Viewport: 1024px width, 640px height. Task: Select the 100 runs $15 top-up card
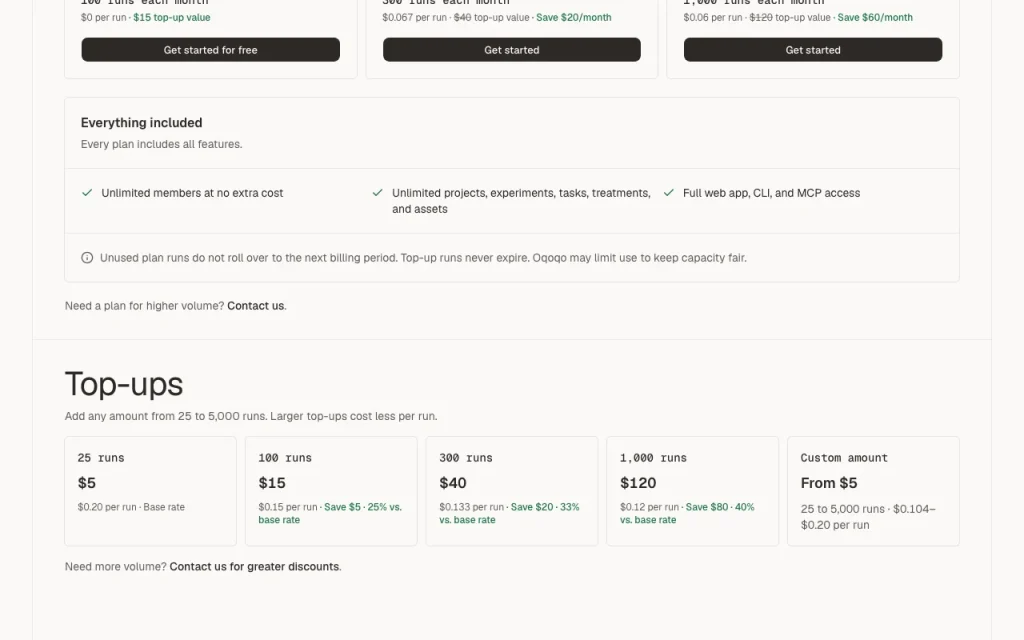331,491
